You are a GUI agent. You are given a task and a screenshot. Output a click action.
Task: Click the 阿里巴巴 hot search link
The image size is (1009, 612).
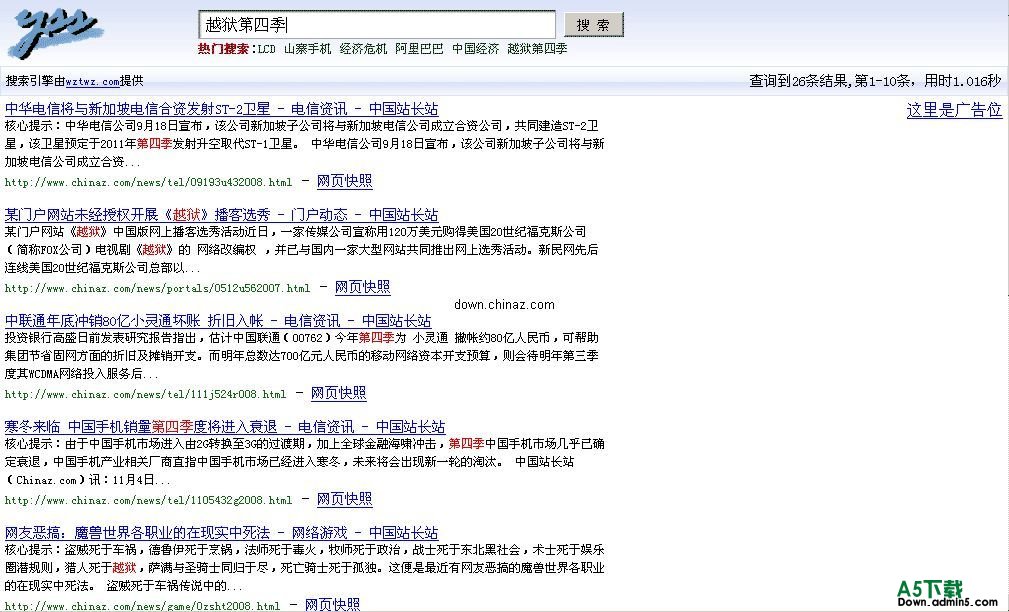point(419,48)
